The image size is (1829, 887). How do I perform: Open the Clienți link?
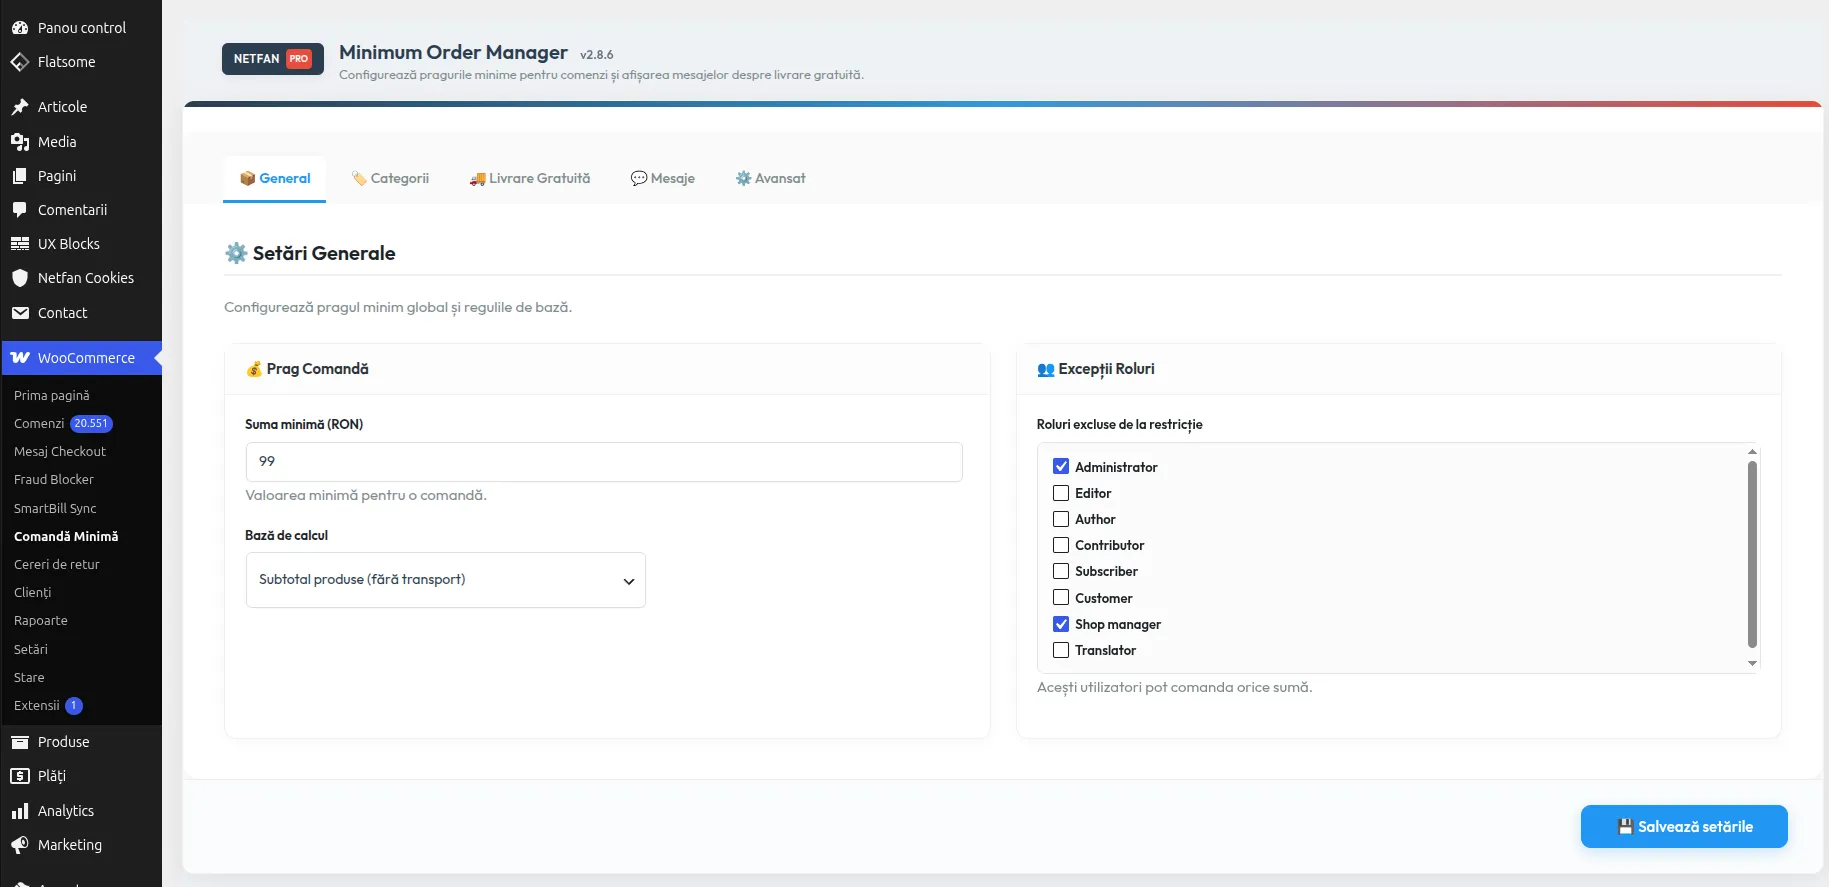pos(33,593)
